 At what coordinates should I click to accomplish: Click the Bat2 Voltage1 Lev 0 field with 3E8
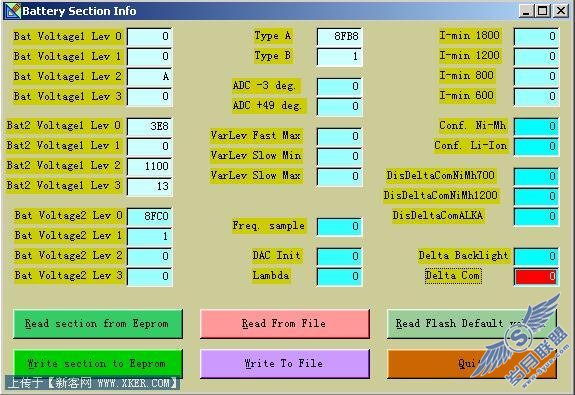150,127
